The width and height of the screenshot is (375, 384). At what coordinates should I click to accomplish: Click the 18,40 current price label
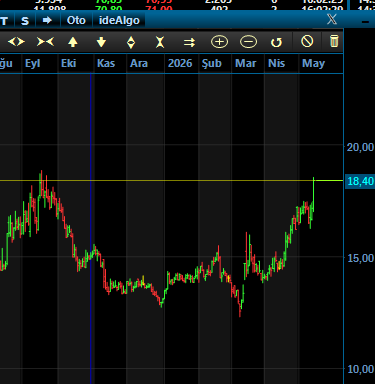click(360, 181)
